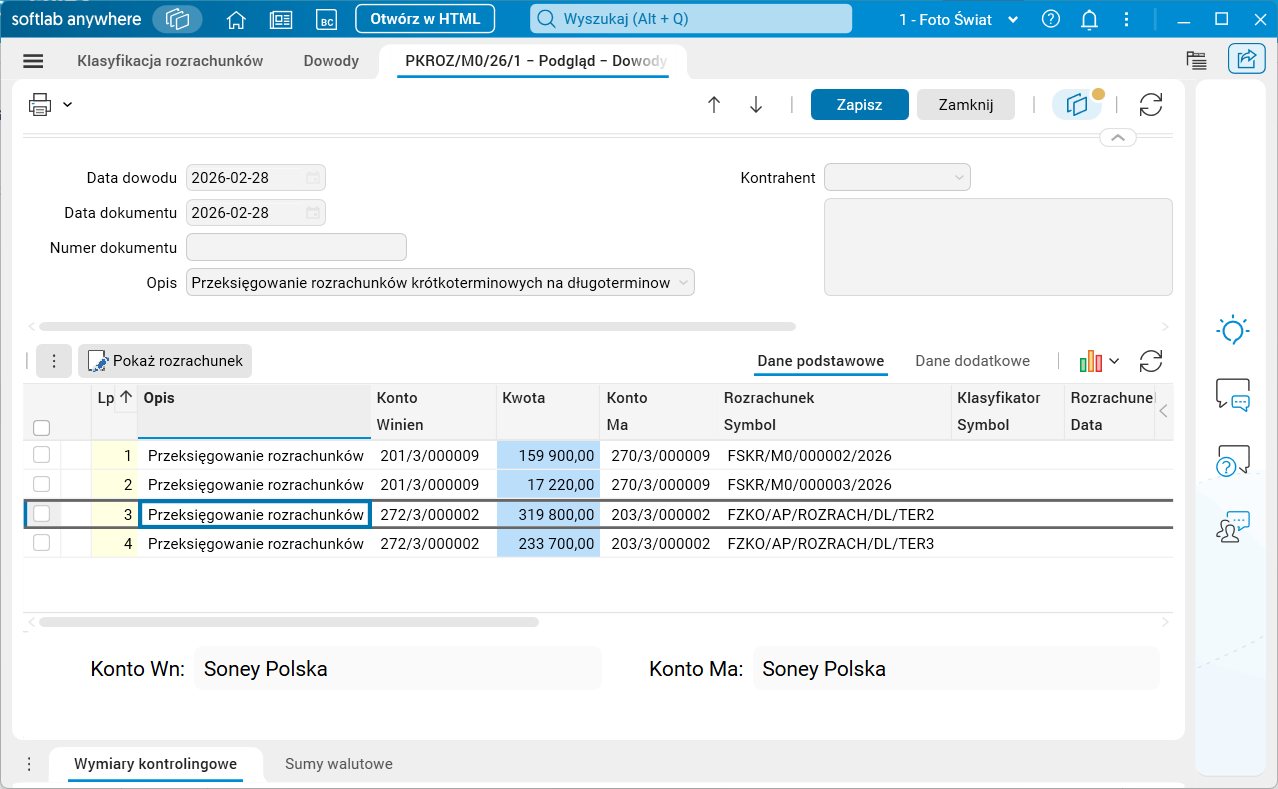Click the home icon in top bar
Screen dimensions: 1278x789
[236, 19]
